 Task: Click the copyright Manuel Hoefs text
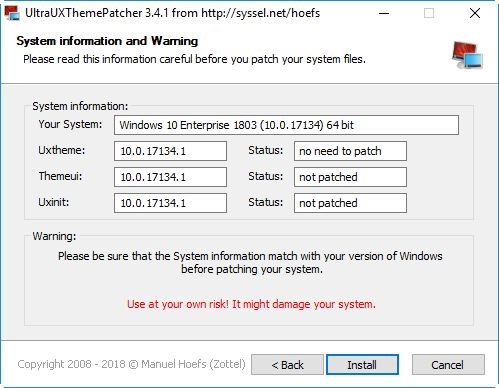[x=131, y=364]
